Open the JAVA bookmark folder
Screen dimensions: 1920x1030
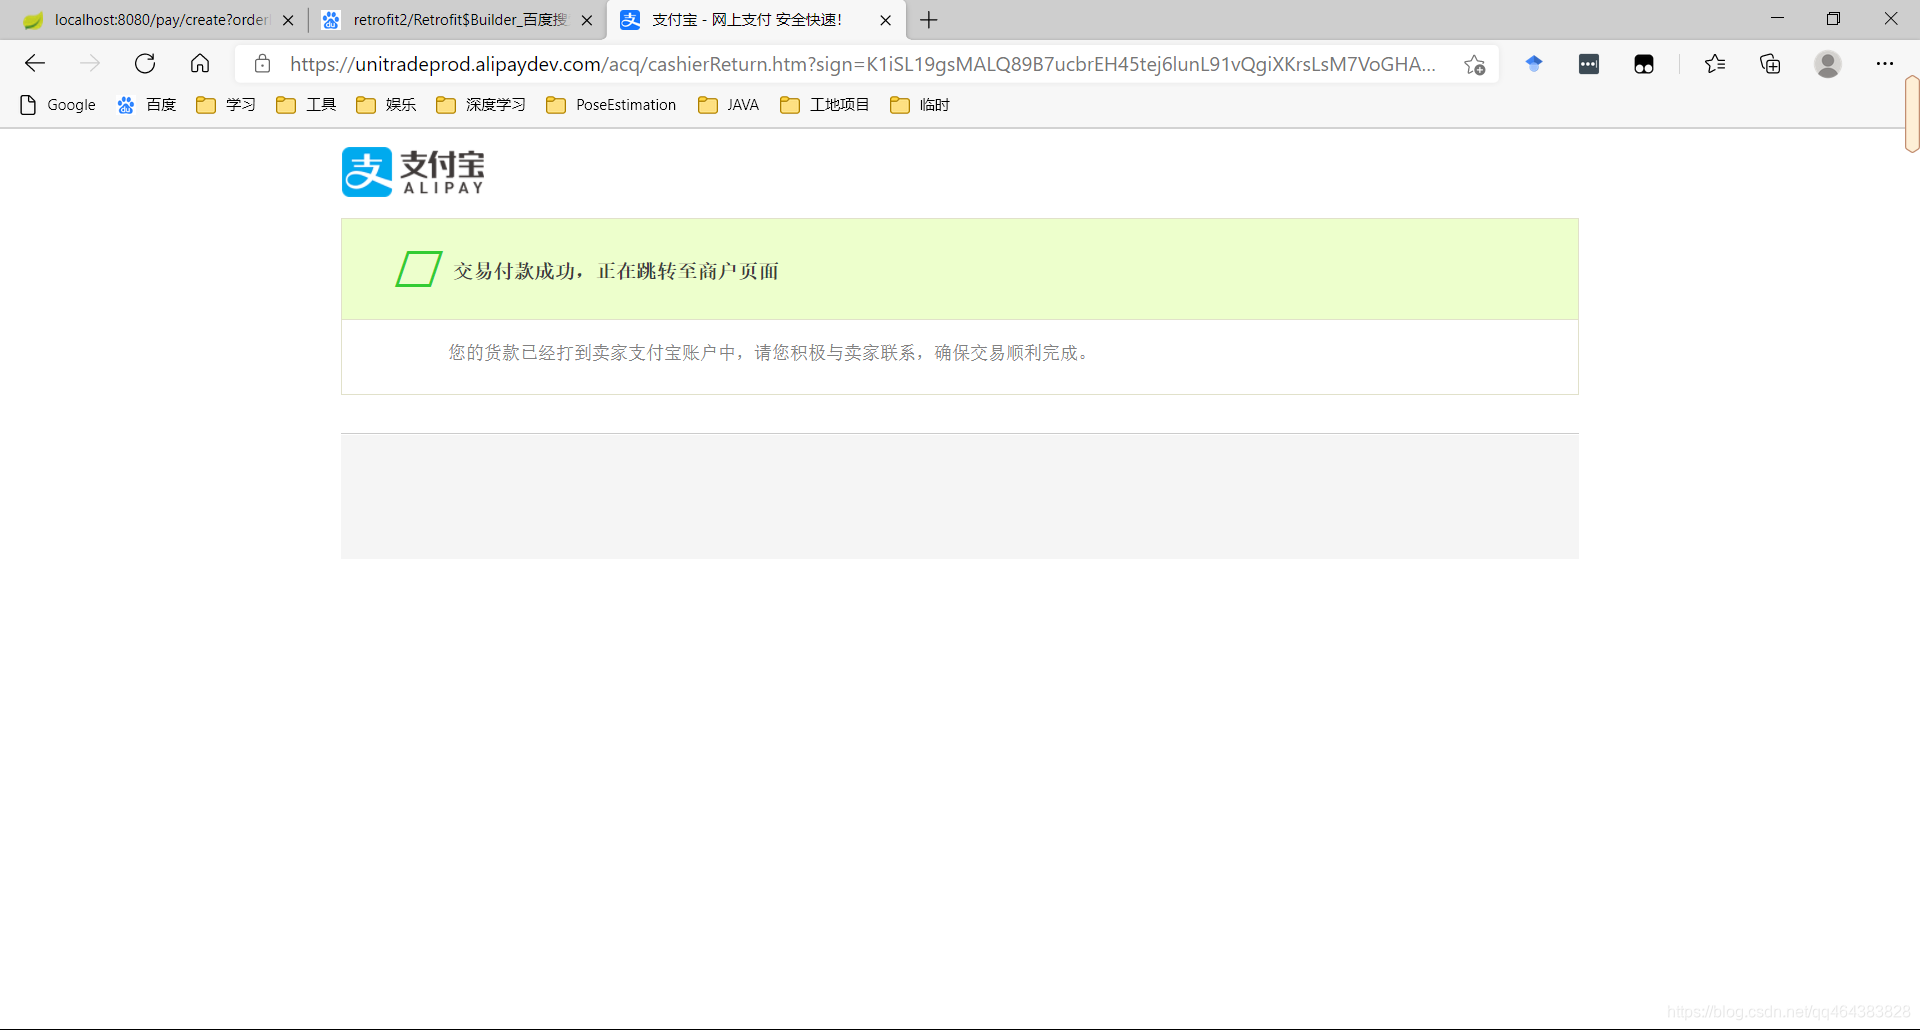[728, 105]
